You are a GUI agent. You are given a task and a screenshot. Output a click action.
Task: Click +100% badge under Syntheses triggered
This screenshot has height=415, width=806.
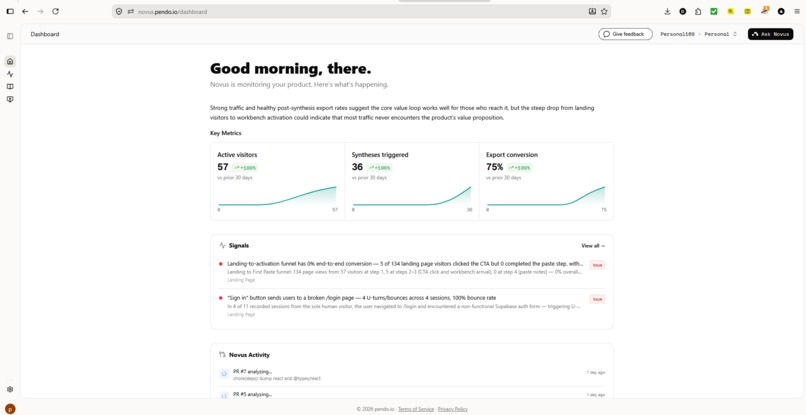click(379, 168)
